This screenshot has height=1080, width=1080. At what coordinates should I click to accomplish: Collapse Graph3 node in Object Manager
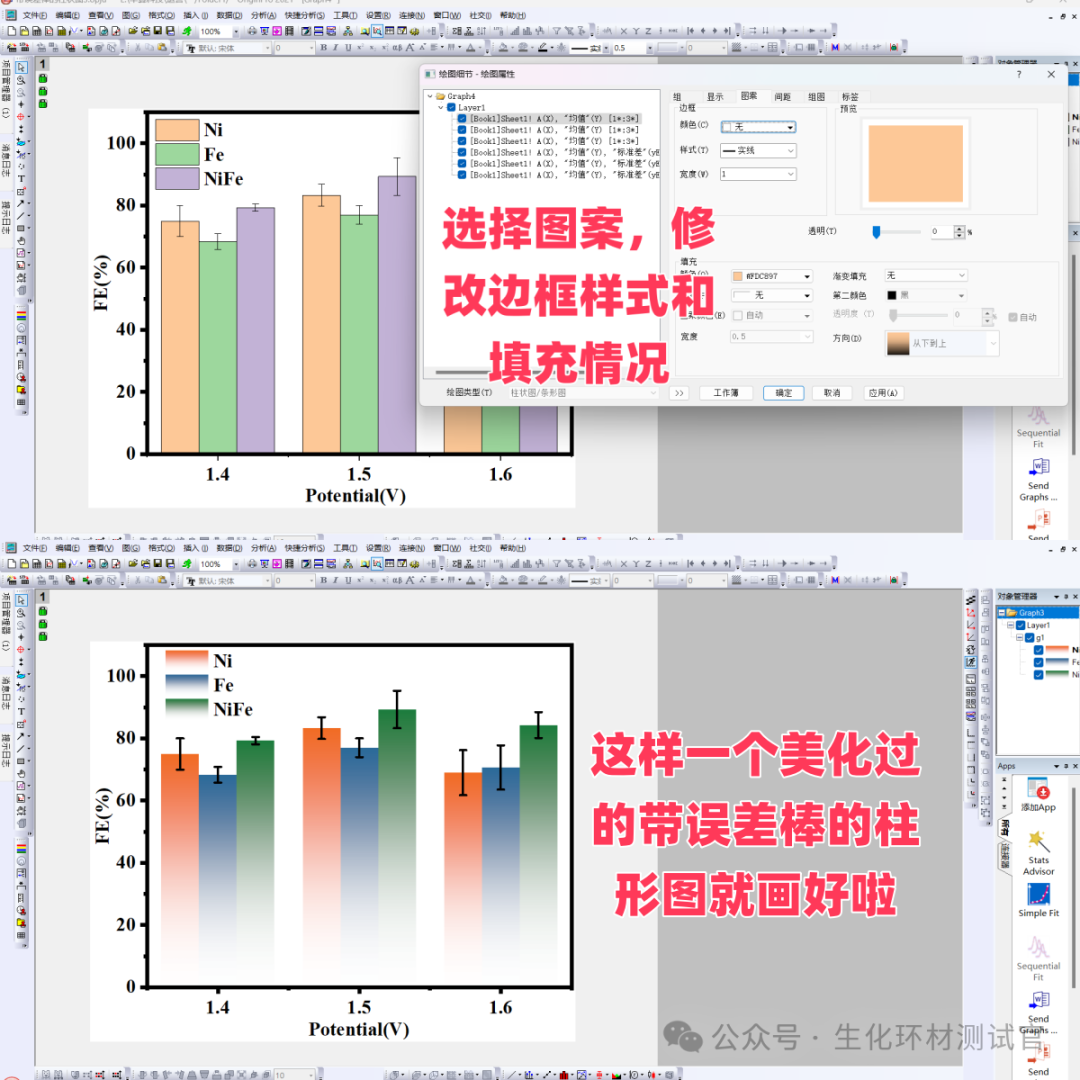point(1002,612)
